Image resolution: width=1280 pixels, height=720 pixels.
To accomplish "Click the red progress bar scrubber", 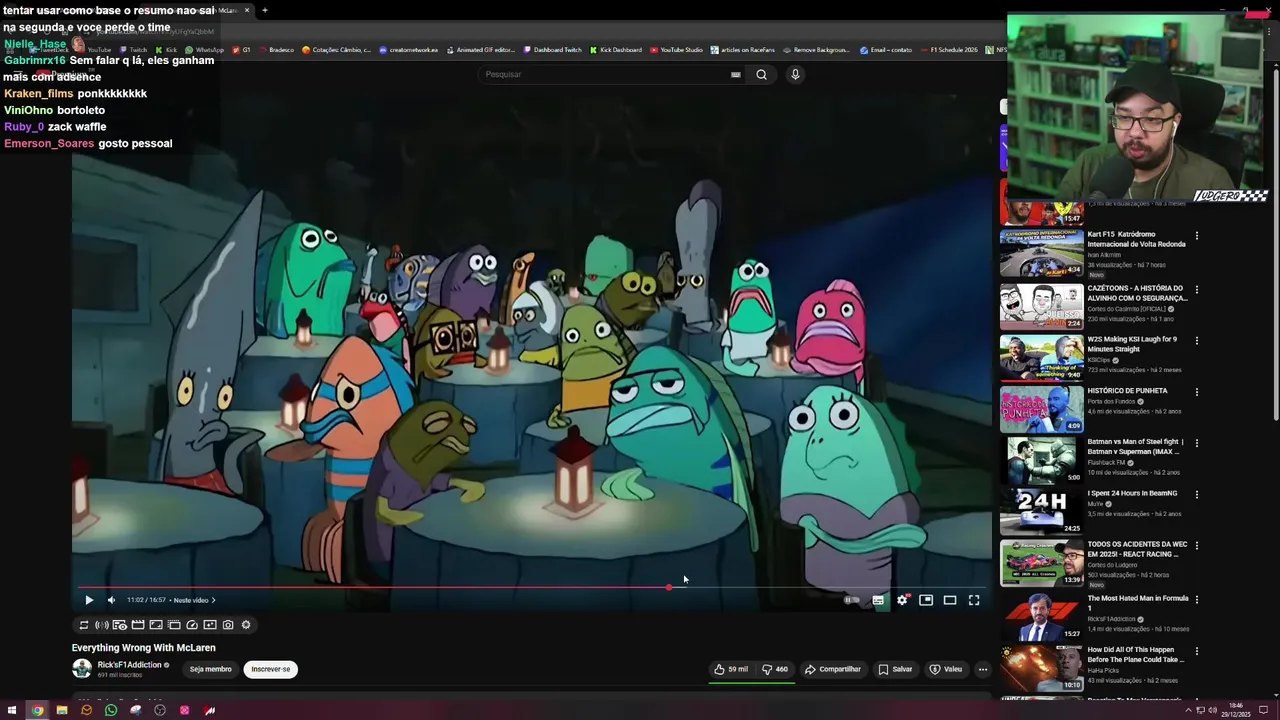I will coord(669,587).
